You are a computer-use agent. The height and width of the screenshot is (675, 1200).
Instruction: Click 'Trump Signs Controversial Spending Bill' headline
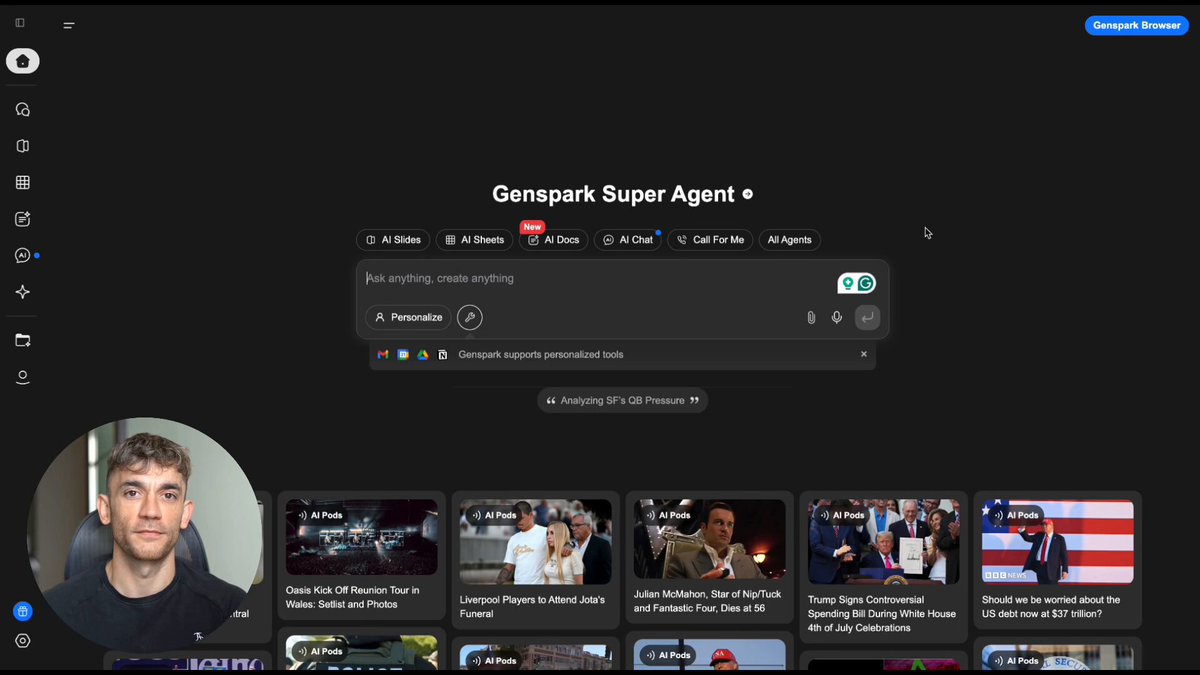click(882, 613)
